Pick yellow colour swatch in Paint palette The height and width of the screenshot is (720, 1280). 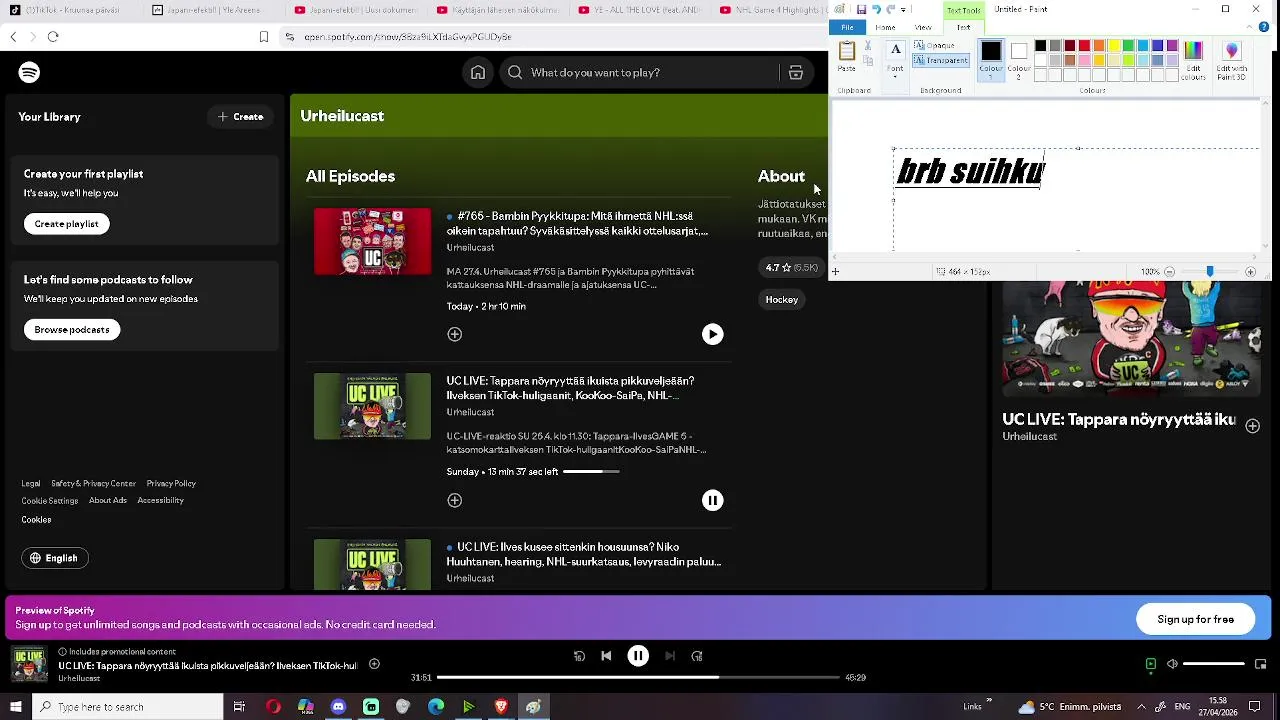tap(1113, 46)
